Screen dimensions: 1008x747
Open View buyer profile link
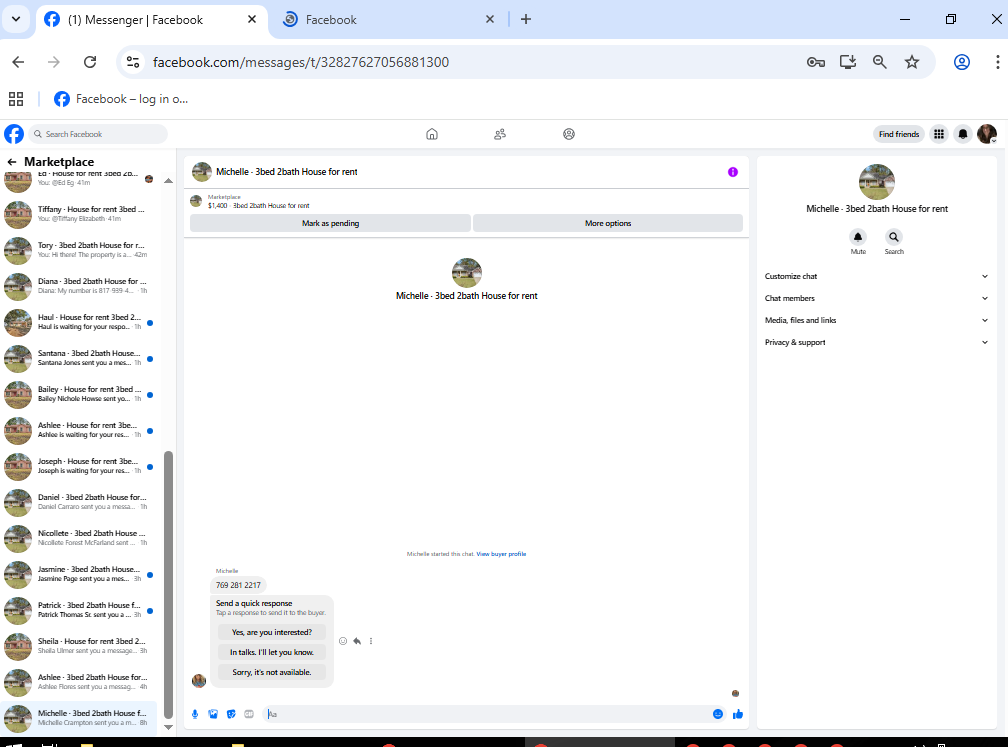point(501,554)
